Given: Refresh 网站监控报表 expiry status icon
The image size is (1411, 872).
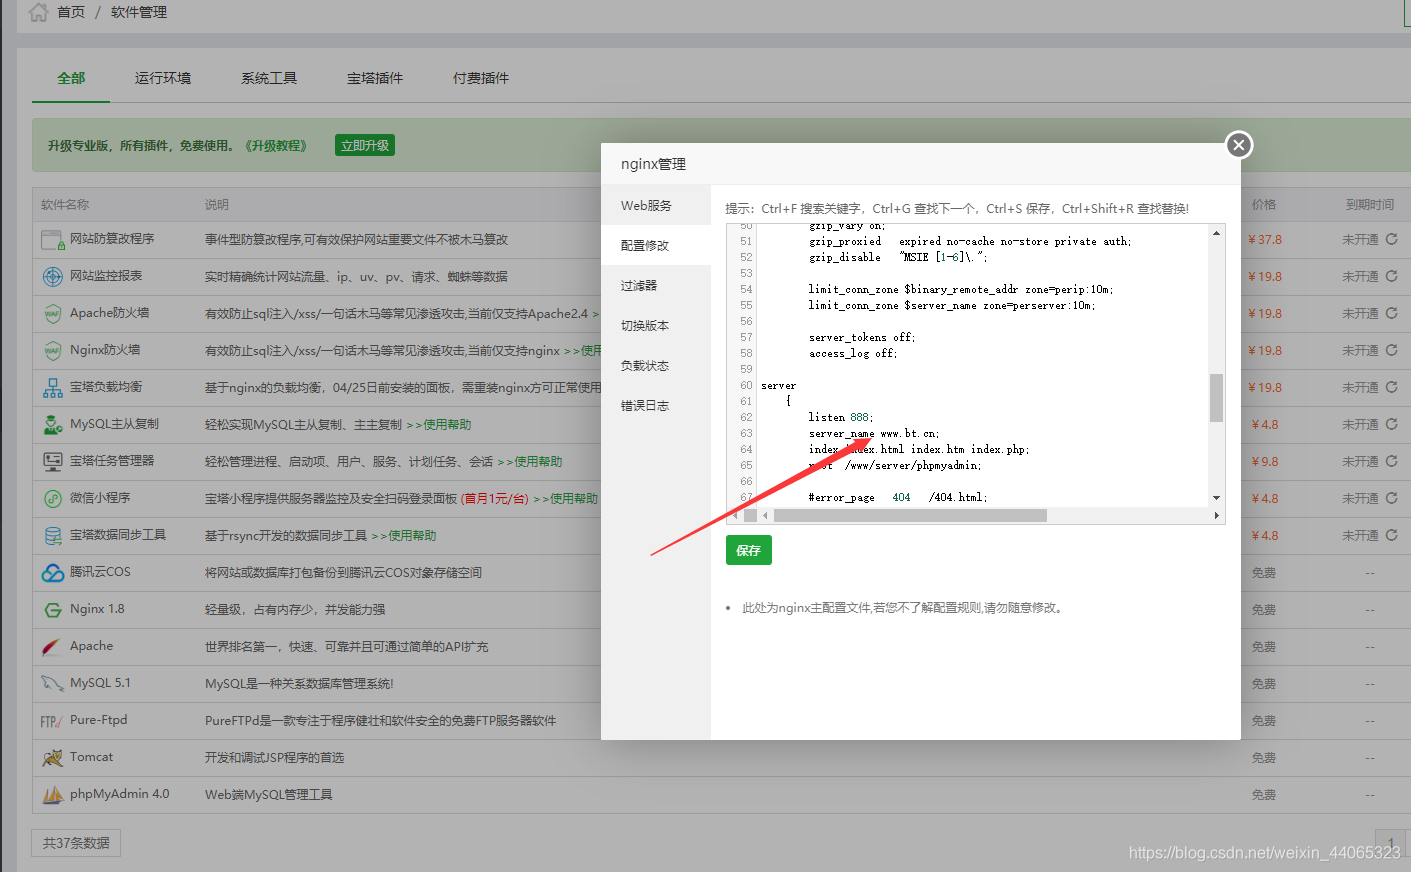Looking at the screenshot, I should 1391,276.
